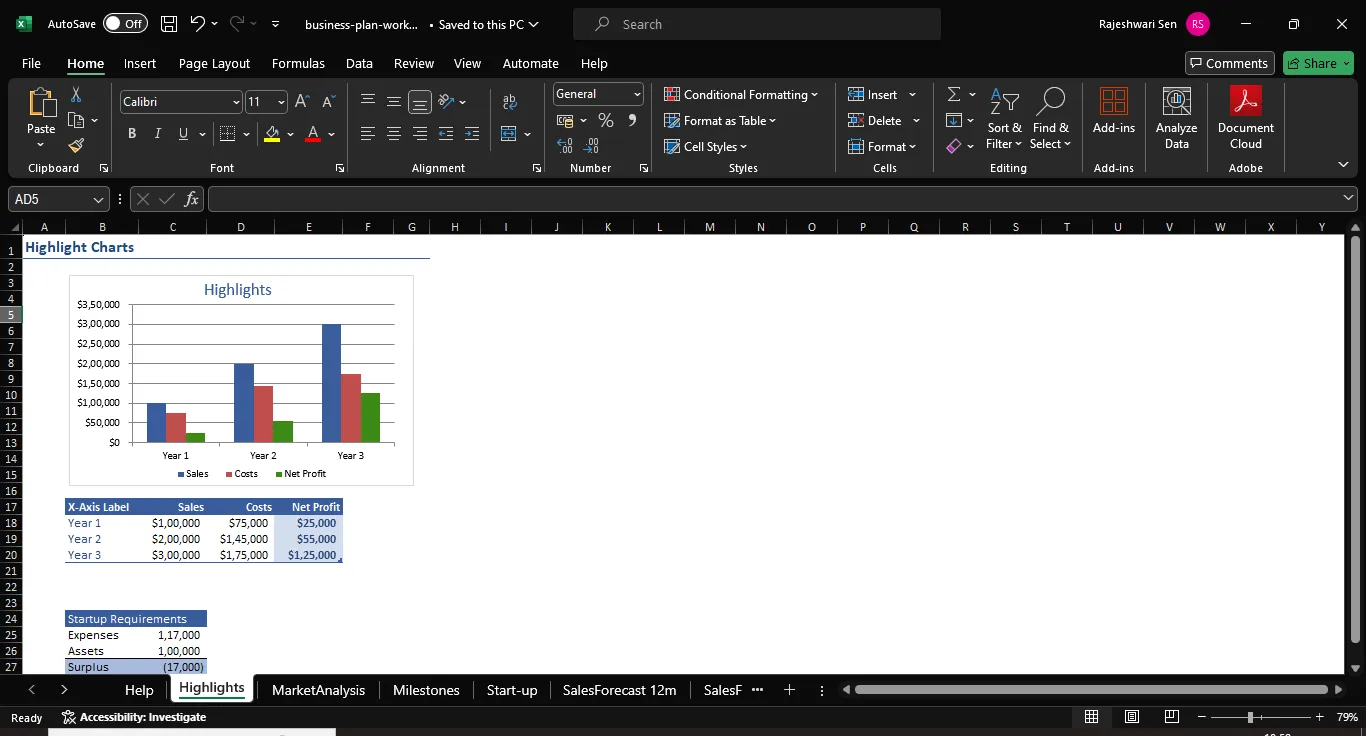The height and width of the screenshot is (736, 1366).
Task: Click the Decrease Indent icon
Action: tap(446, 134)
